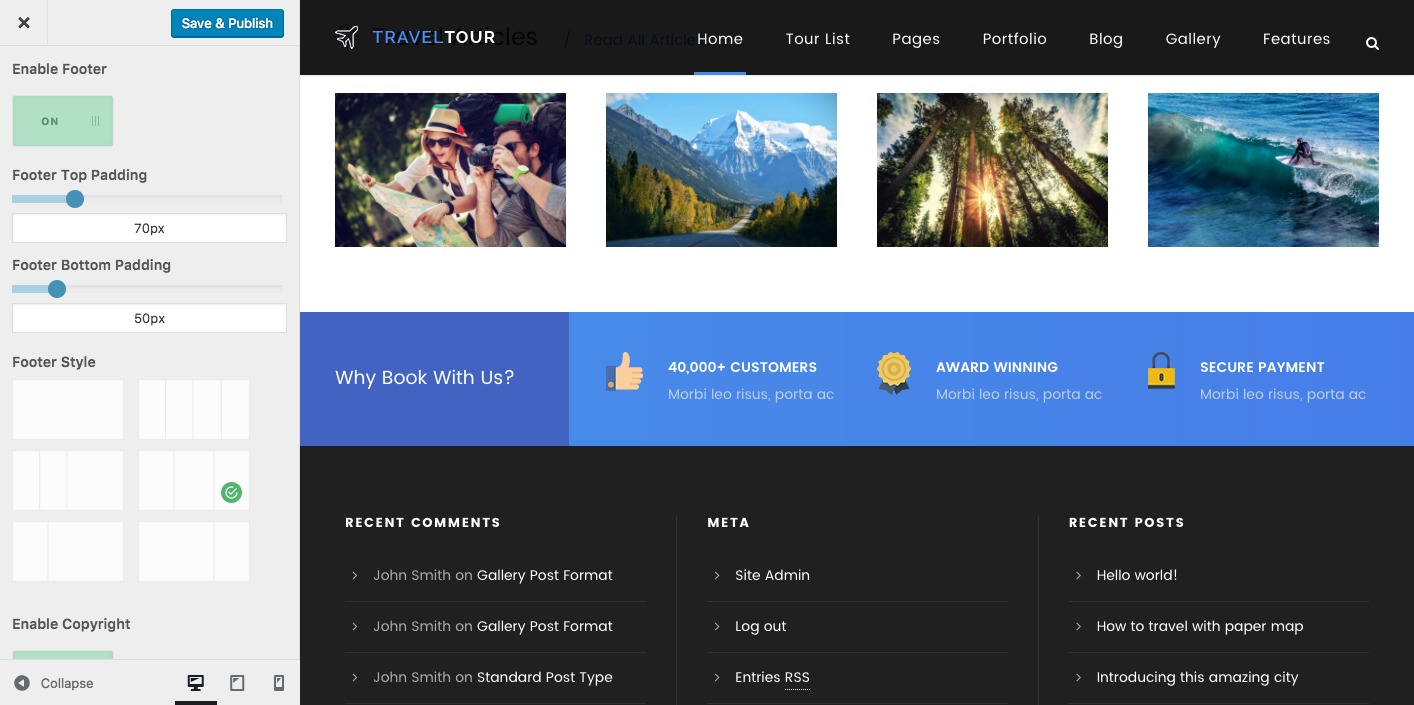Select the single-column footer style

pyautogui.click(x=68, y=409)
